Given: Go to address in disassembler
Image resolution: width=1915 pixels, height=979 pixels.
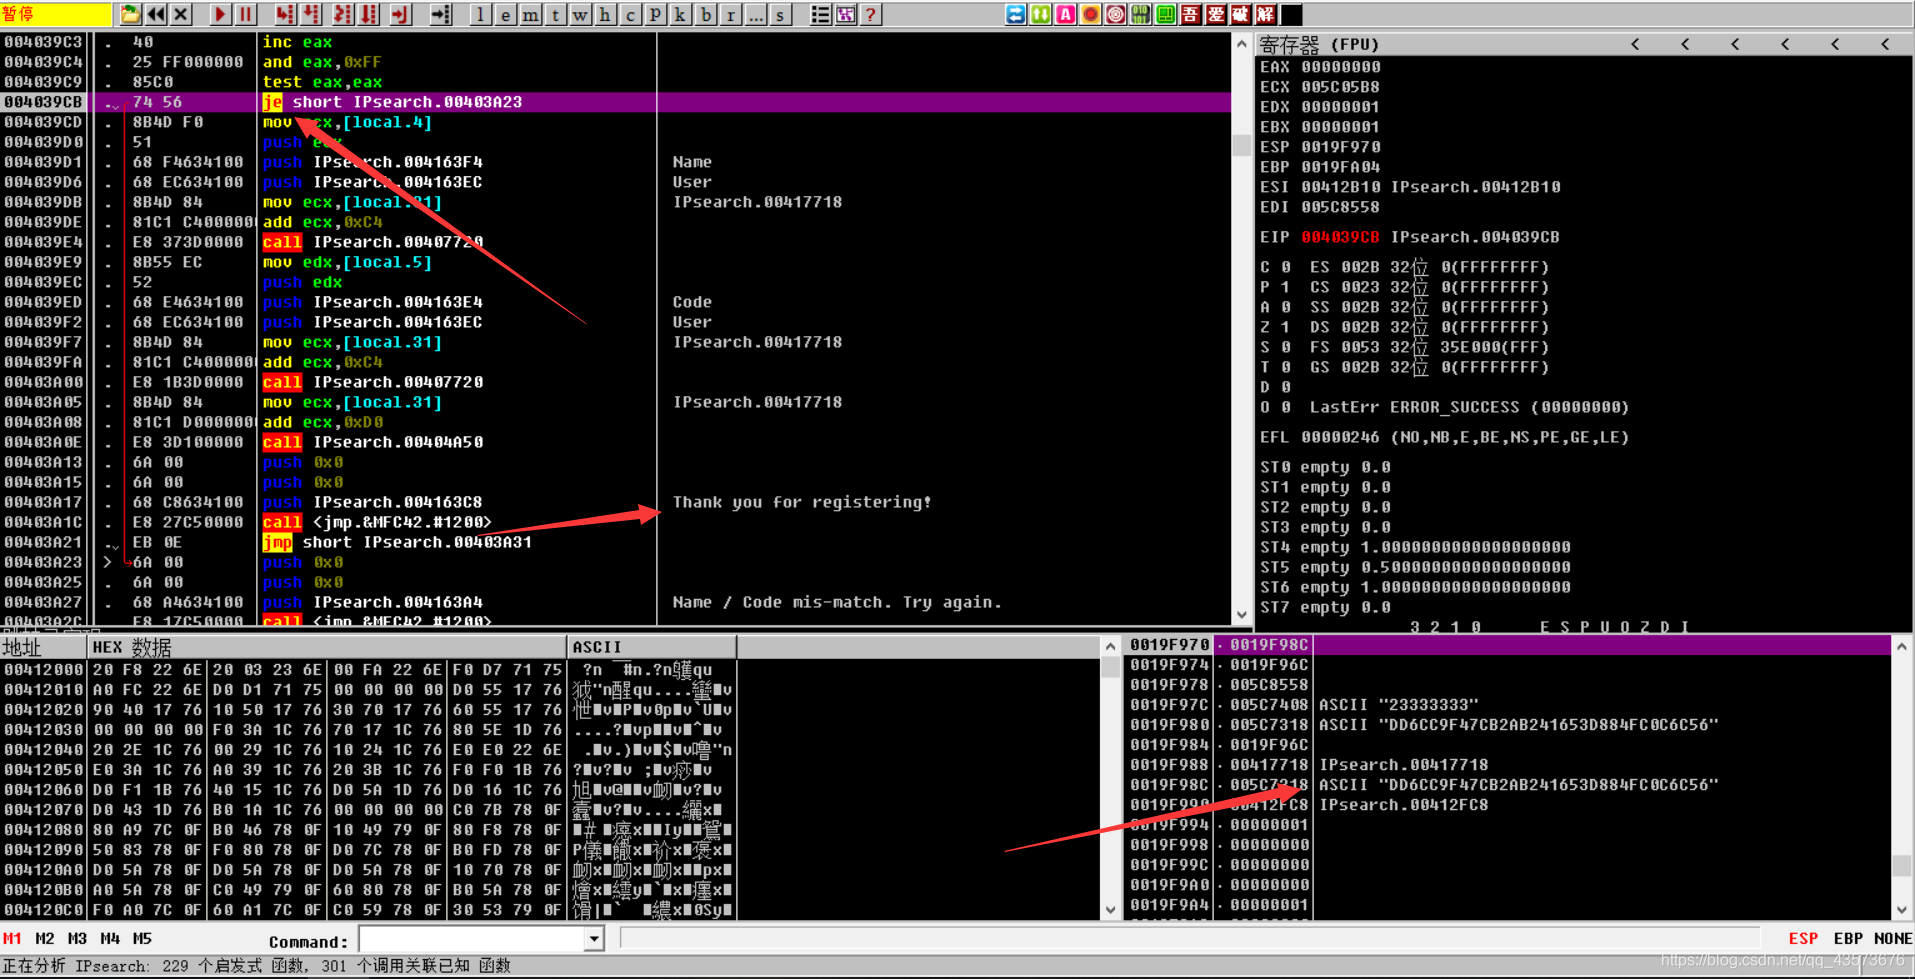Looking at the screenshot, I should point(441,14).
